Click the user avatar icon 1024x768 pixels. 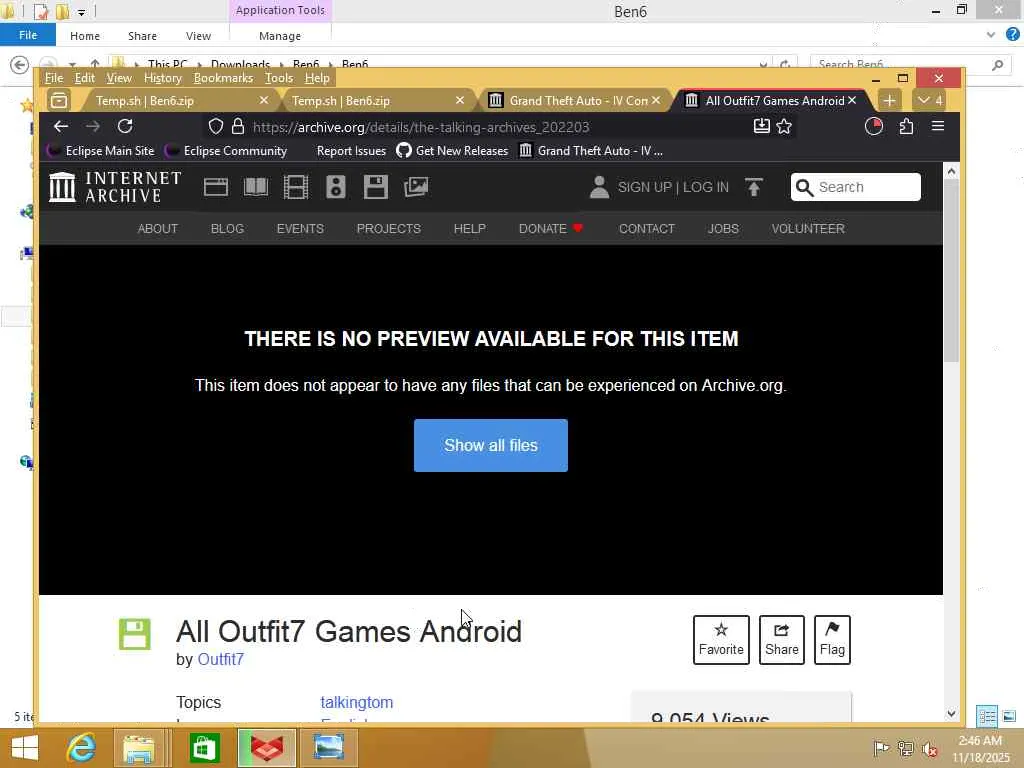[599, 187]
